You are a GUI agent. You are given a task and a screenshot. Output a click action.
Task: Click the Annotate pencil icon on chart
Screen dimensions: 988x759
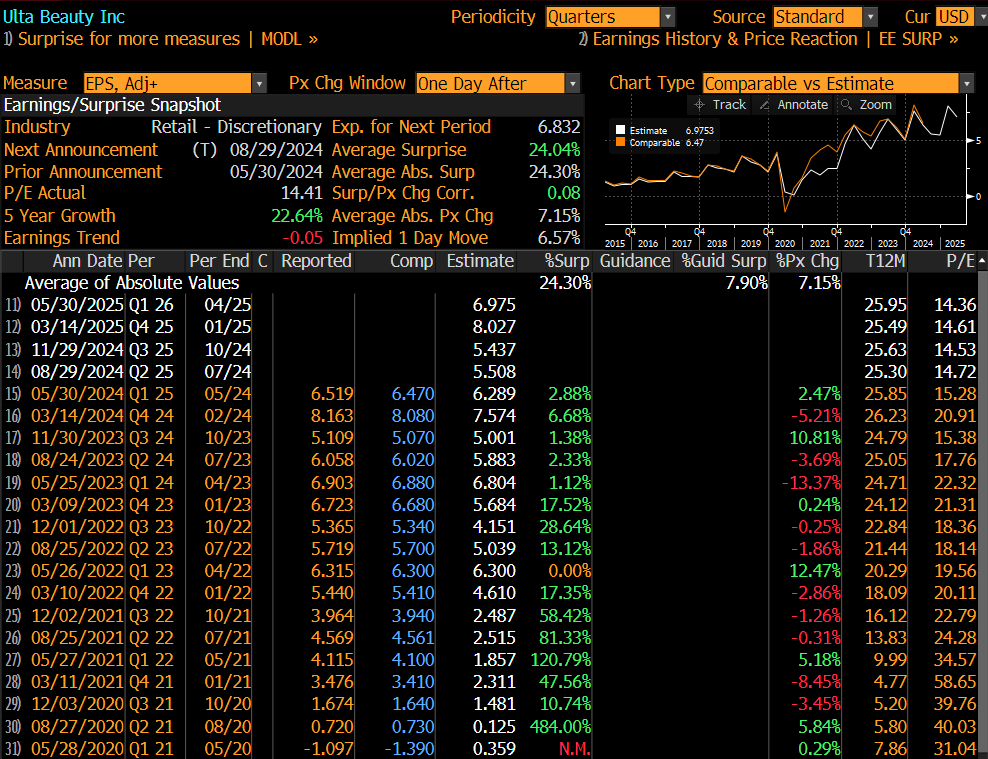pos(764,105)
